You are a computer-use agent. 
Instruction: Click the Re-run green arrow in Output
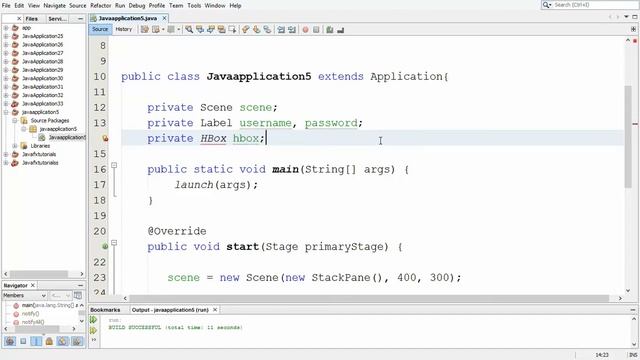[93, 320]
